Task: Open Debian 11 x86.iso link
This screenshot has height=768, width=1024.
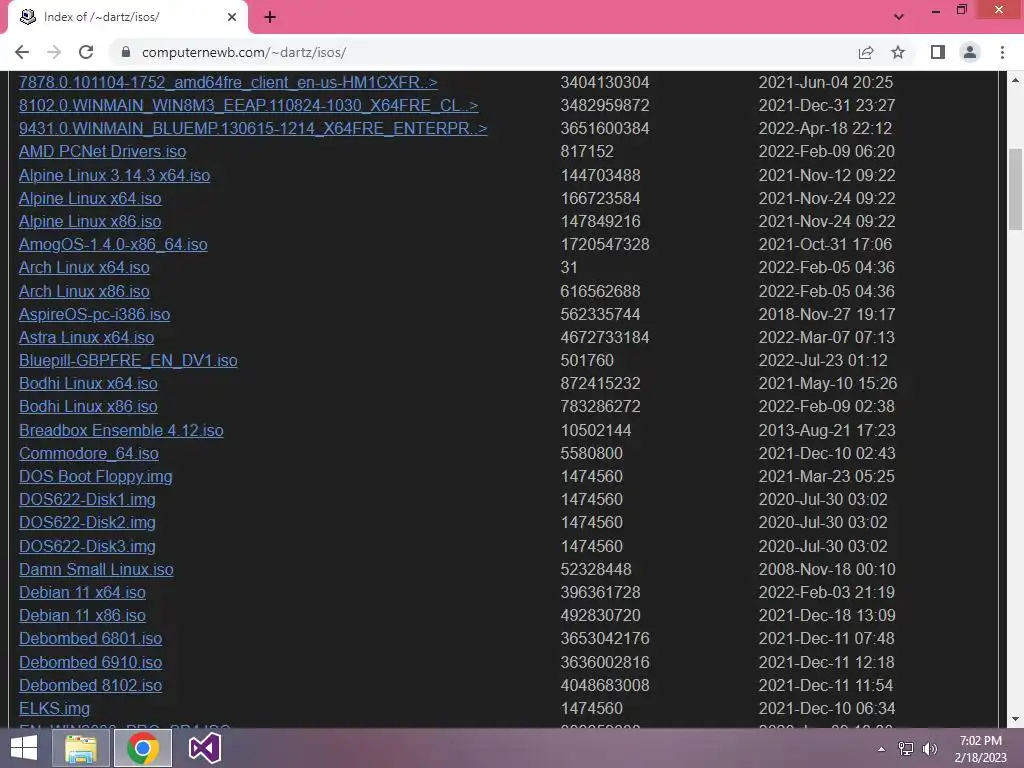Action: (82, 615)
